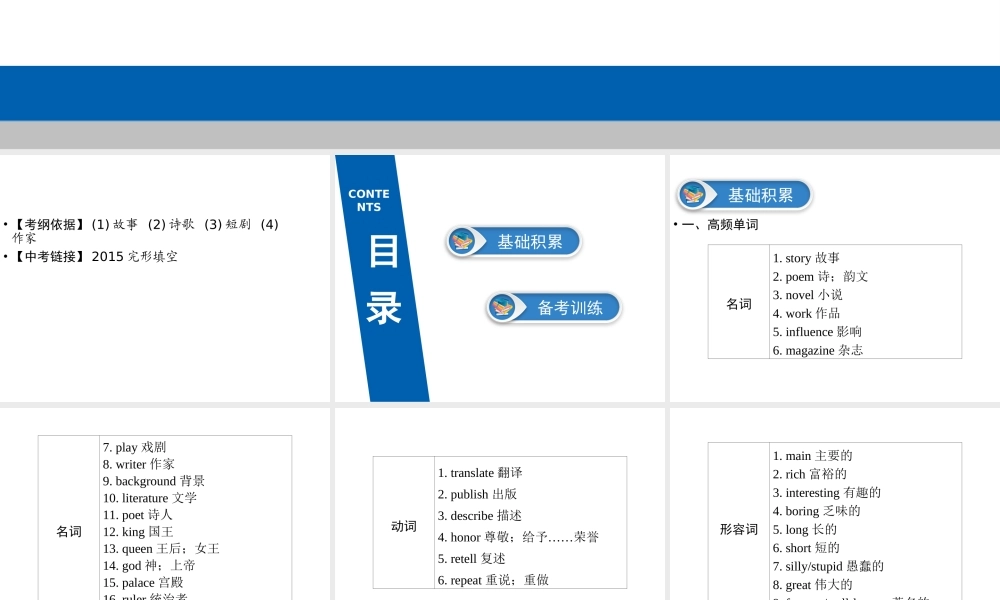
Task: Click book icon in 基础积累 header above 高频单词
Action: pyautogui.click(x=693, y=194)
